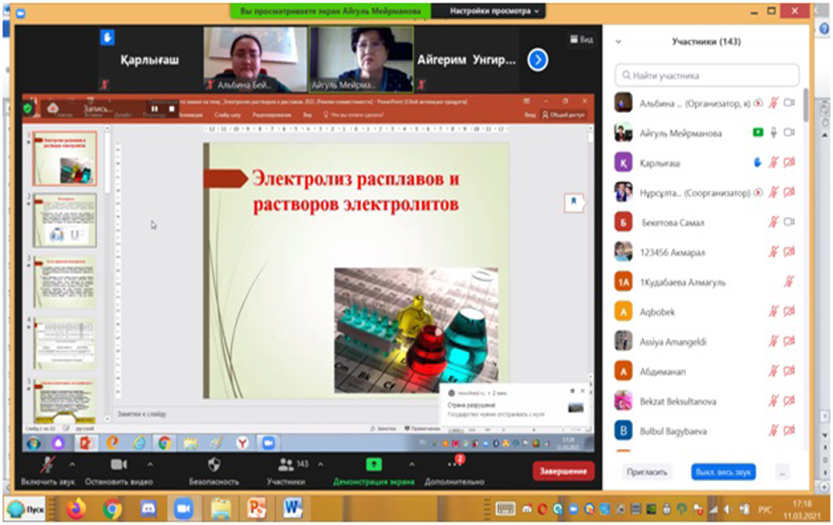Click Айгуль Мейрманова's camera icon
The width and height of the screenshot is (833, 525).
pyautogui.click(x=789, y=133)
